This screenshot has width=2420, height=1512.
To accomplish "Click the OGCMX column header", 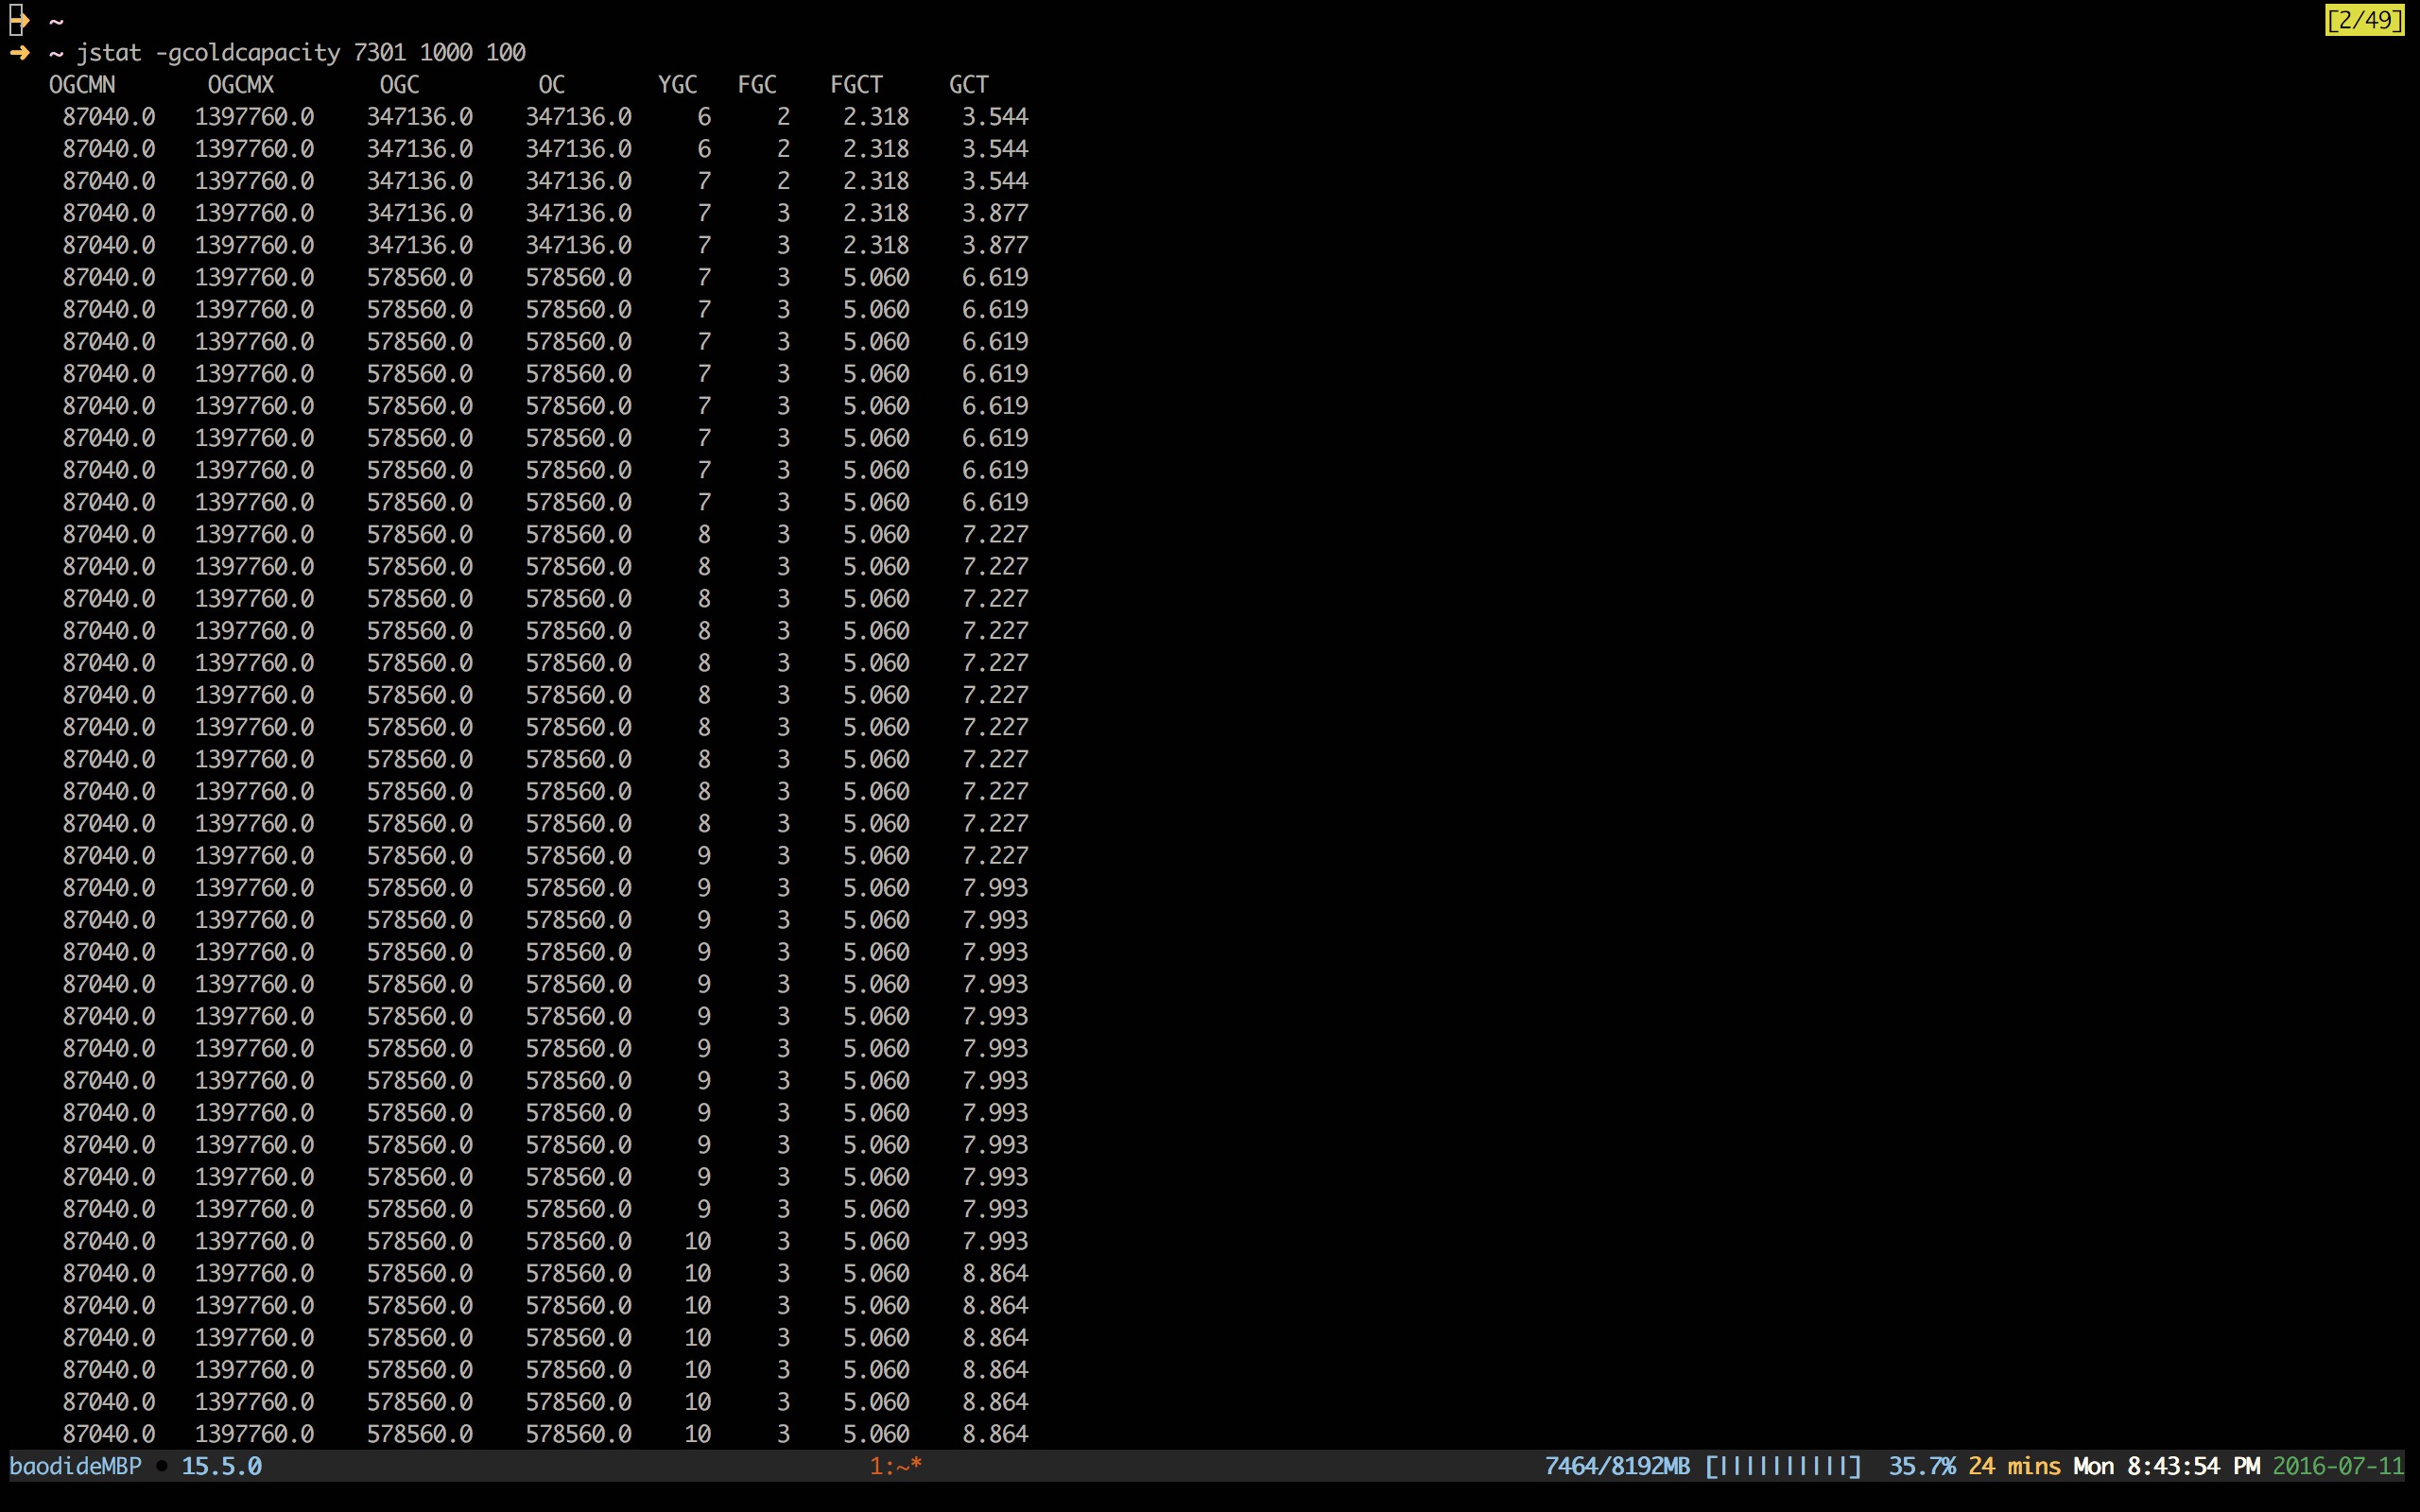I will 241,85.
